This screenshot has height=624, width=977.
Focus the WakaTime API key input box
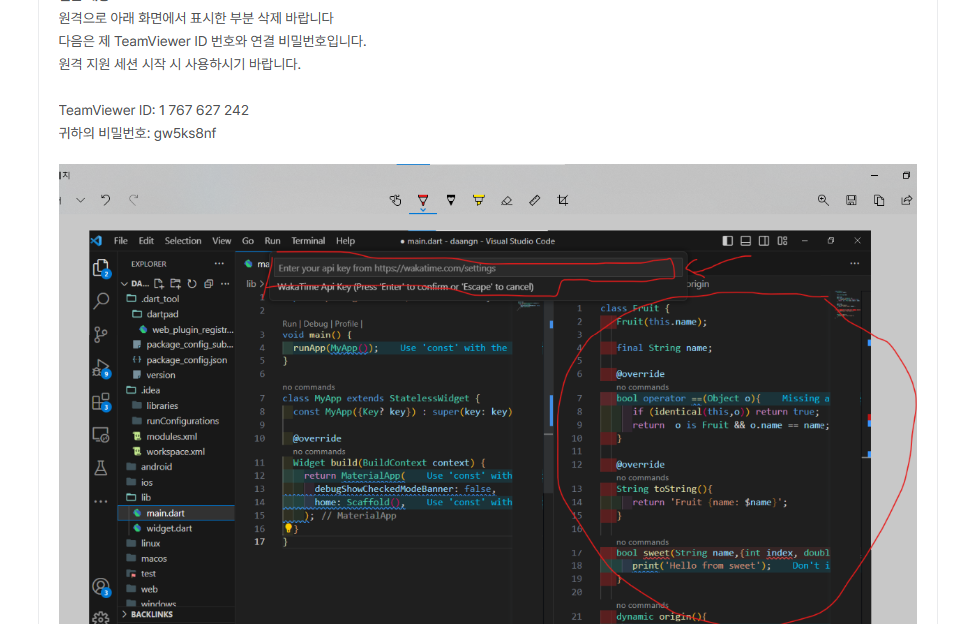[474, 268]
